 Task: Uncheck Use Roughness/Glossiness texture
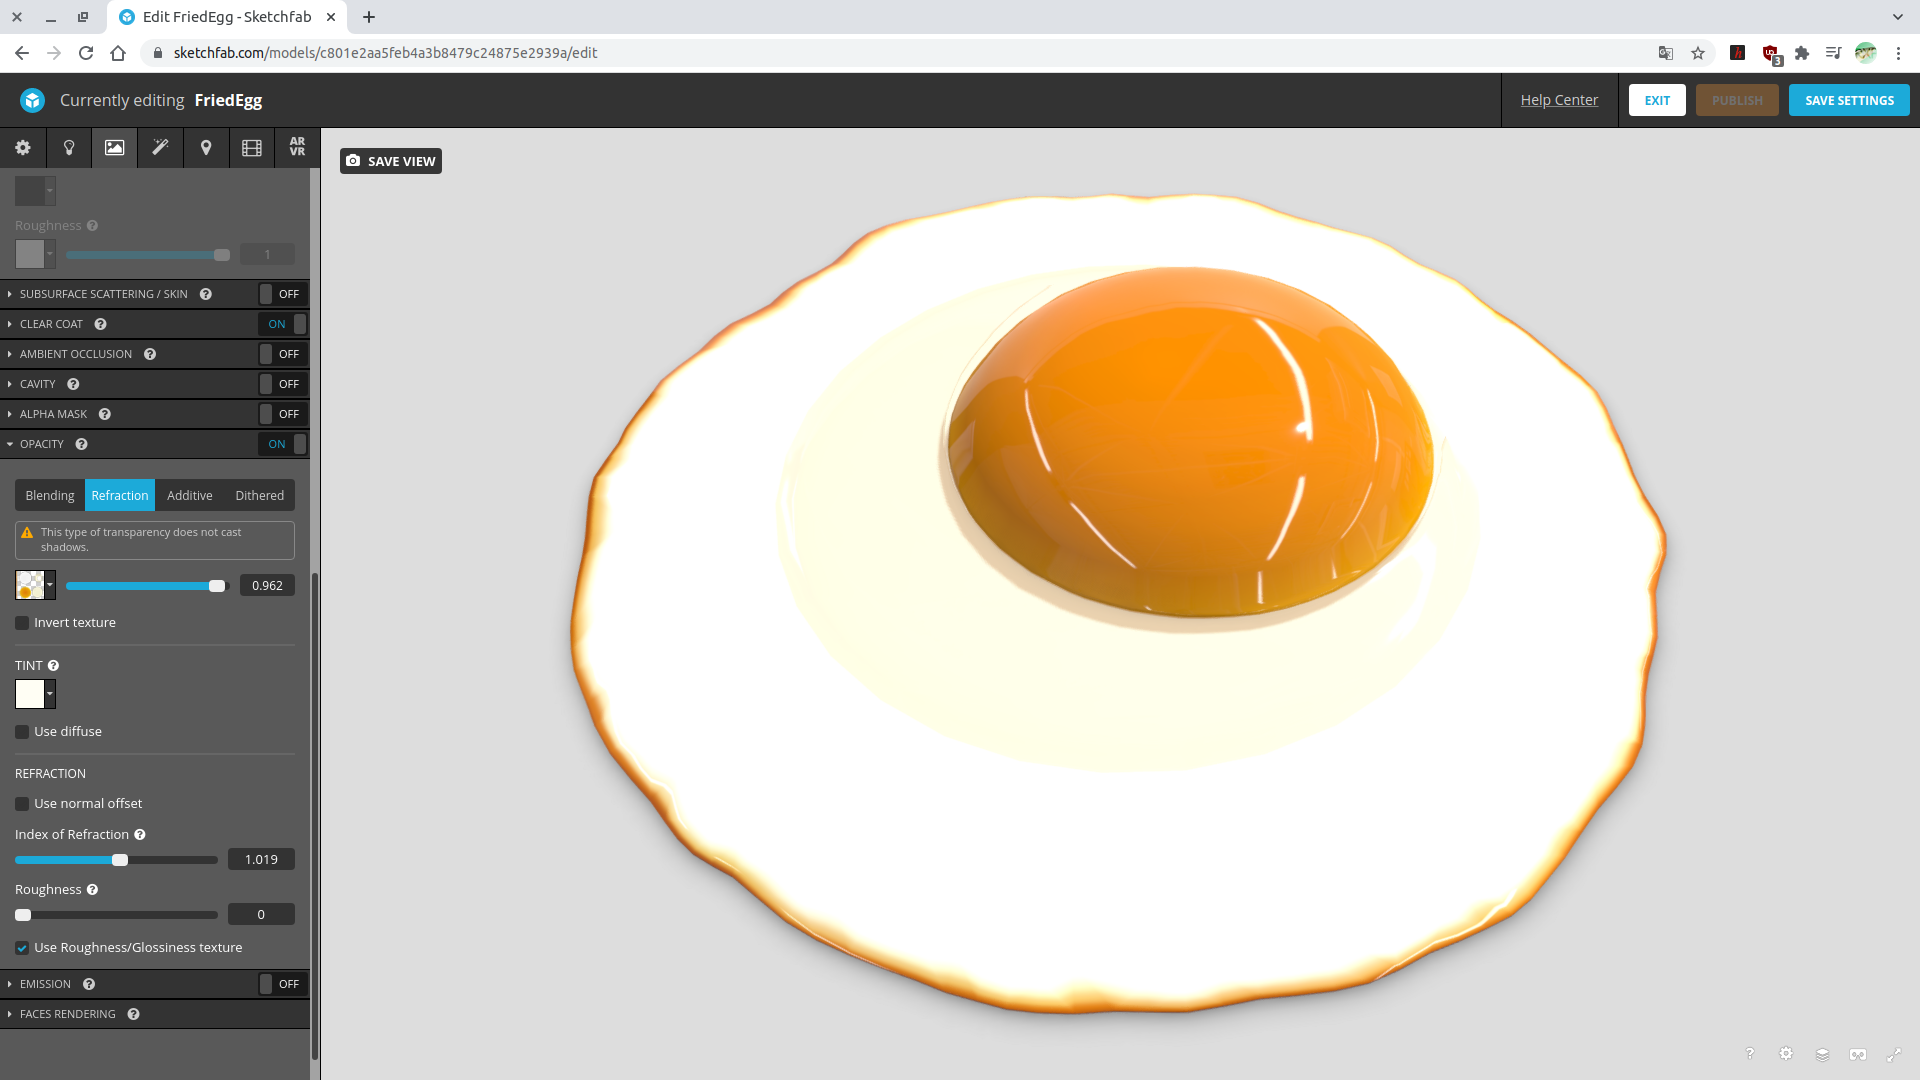tap(22, 948)
